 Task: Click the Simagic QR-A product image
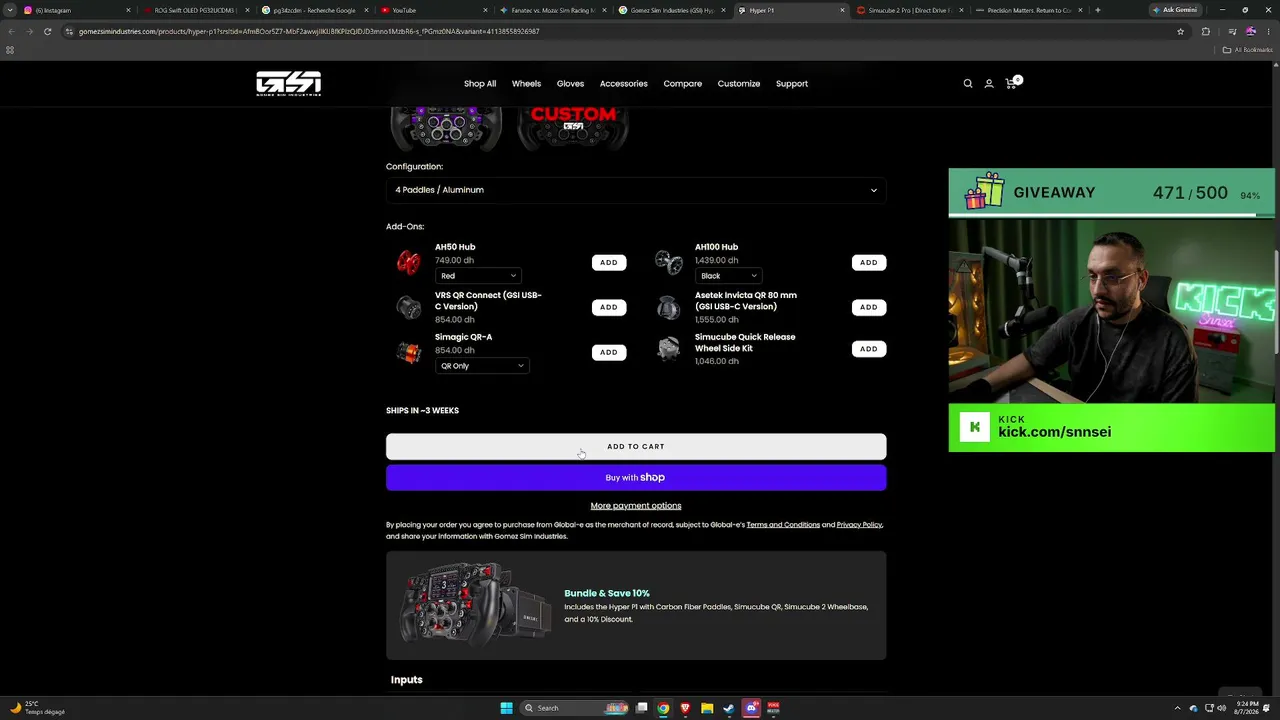click(x=408, y=351)
